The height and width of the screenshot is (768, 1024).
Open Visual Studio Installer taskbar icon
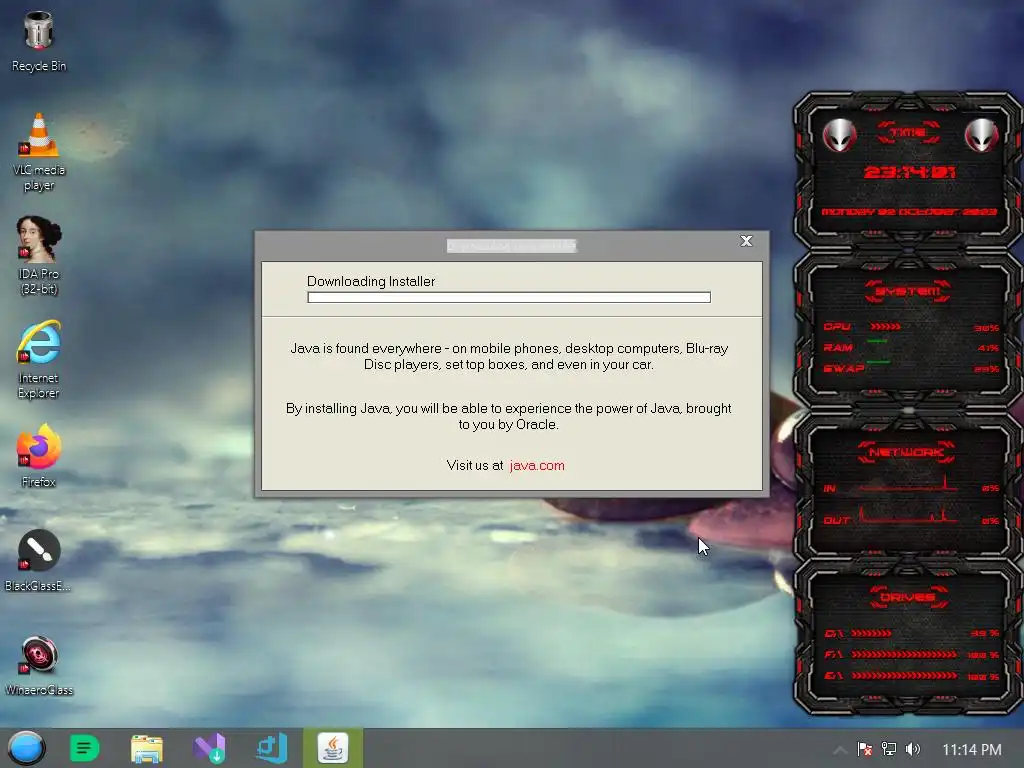[210, 748]
